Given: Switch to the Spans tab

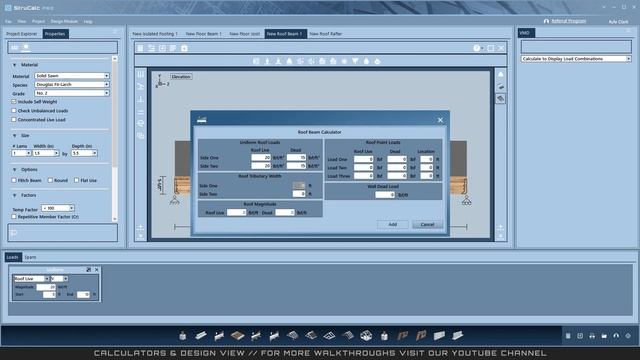Looking at the screenshot, I should click(x=30, y=257).
